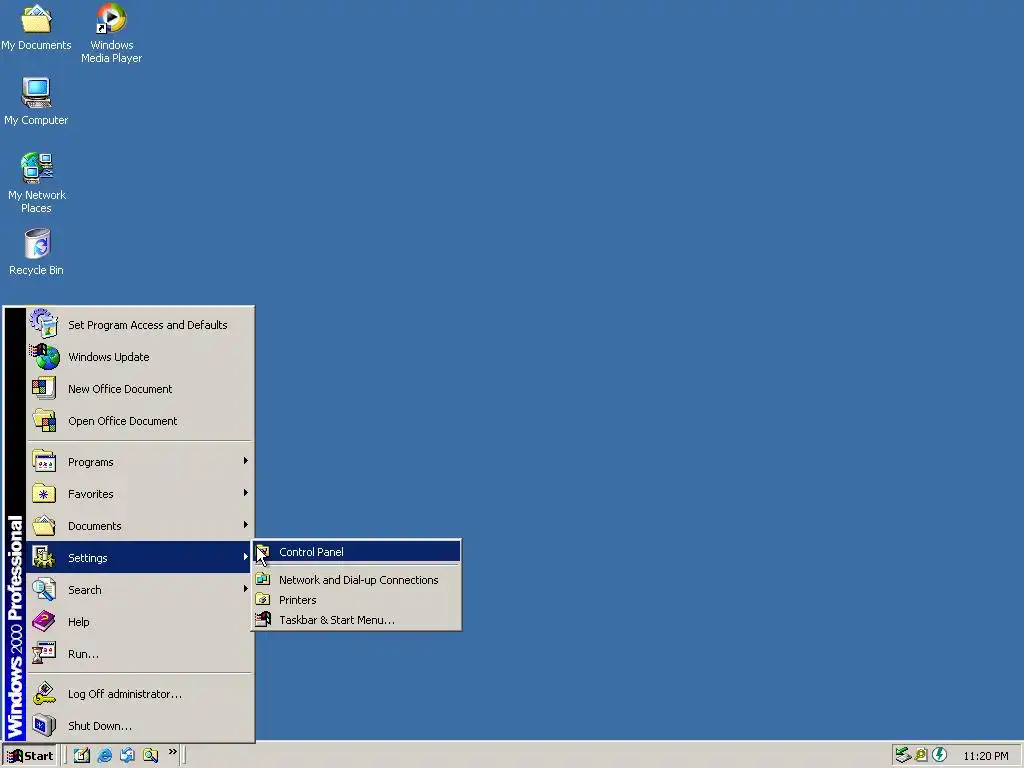The height and width of the screenshot is (768, 1024).
Task: Click the lightning bolt tray icon
Action: coord(940,755)
